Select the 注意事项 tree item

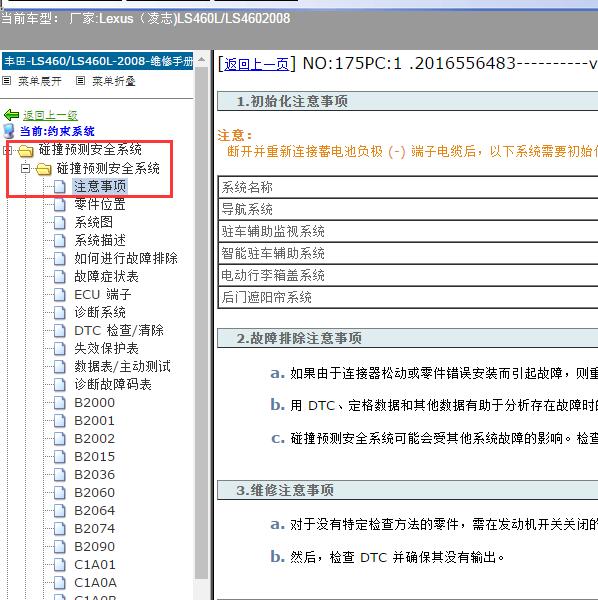coord(100,186)
